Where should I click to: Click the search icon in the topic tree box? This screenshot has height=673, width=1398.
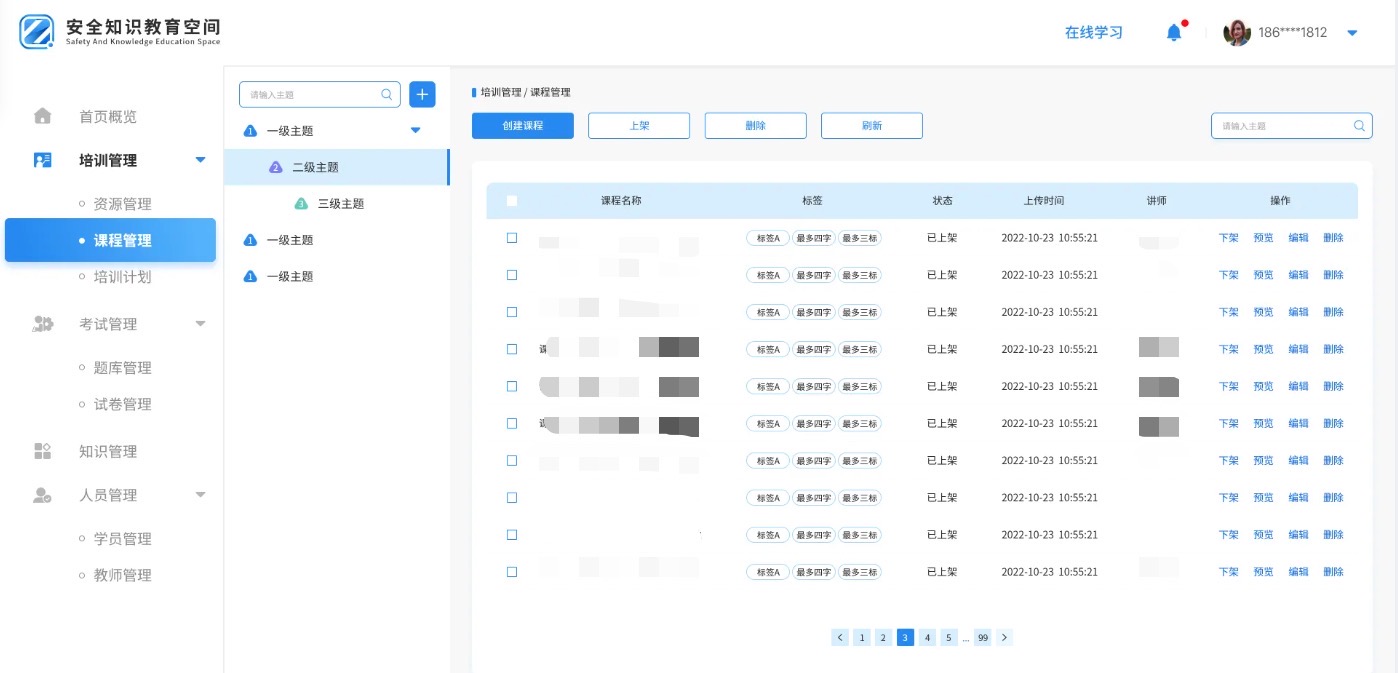387,95
